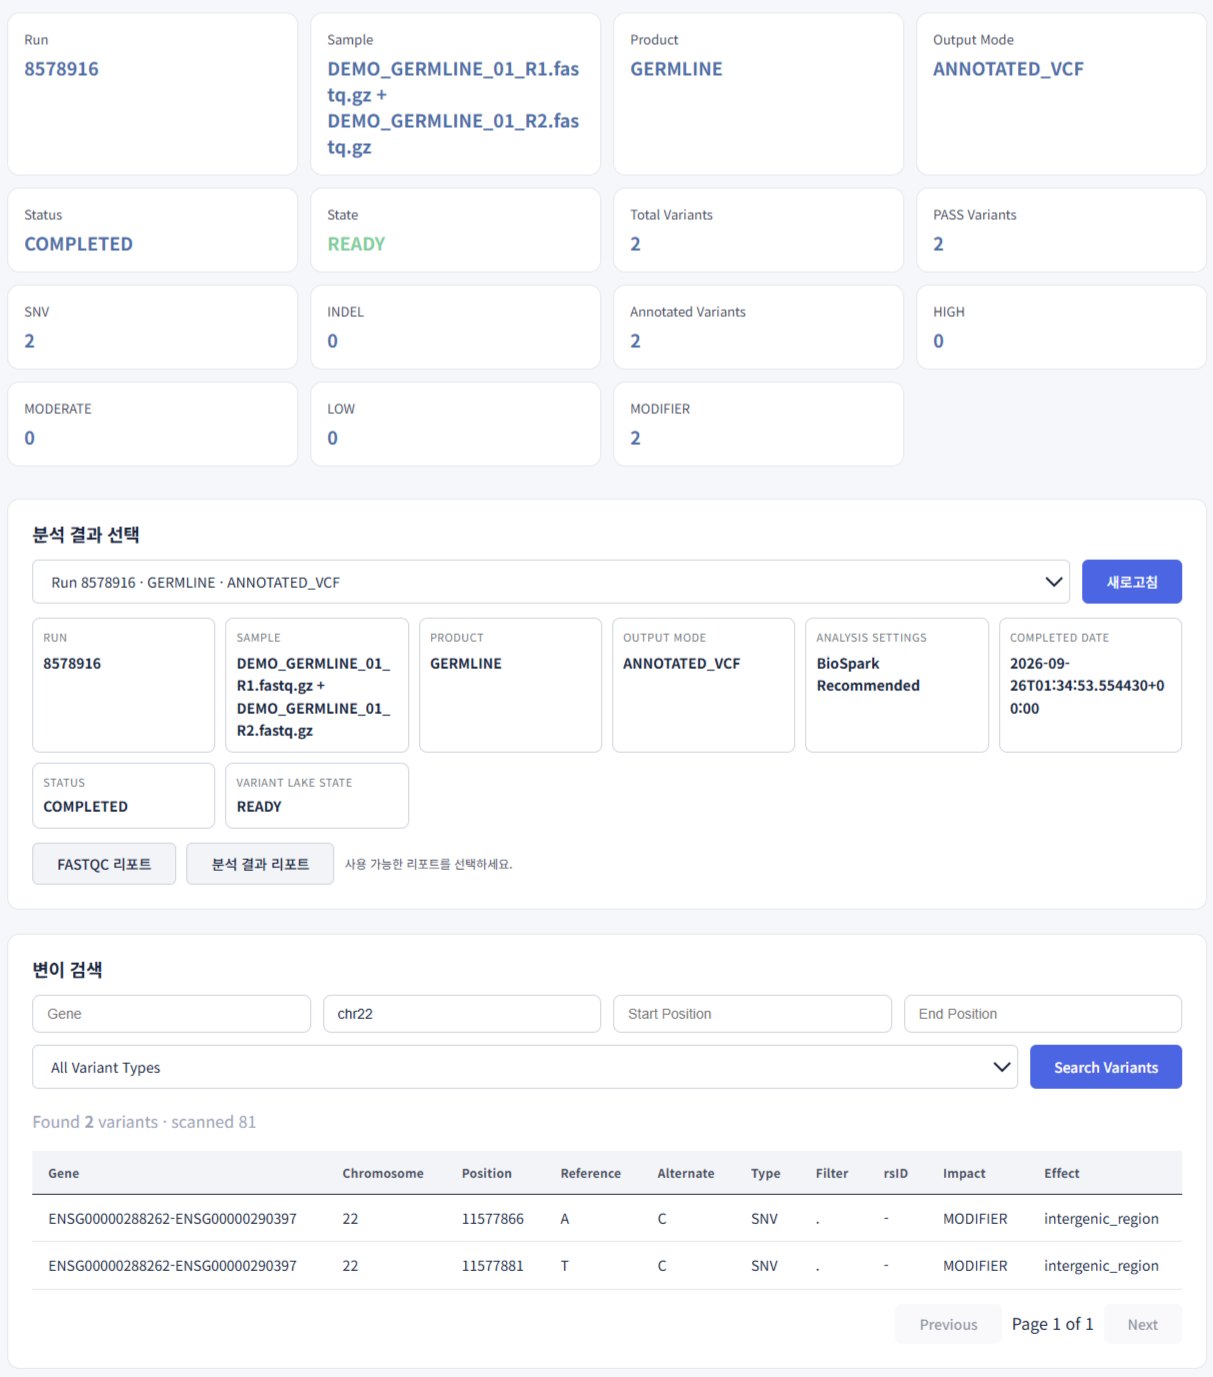The width and height of the screenshot is (1213, 1377).
Task: Click the ANNOTATED_VCF value in the top Output Mode card
Action: pos(1008,69)
